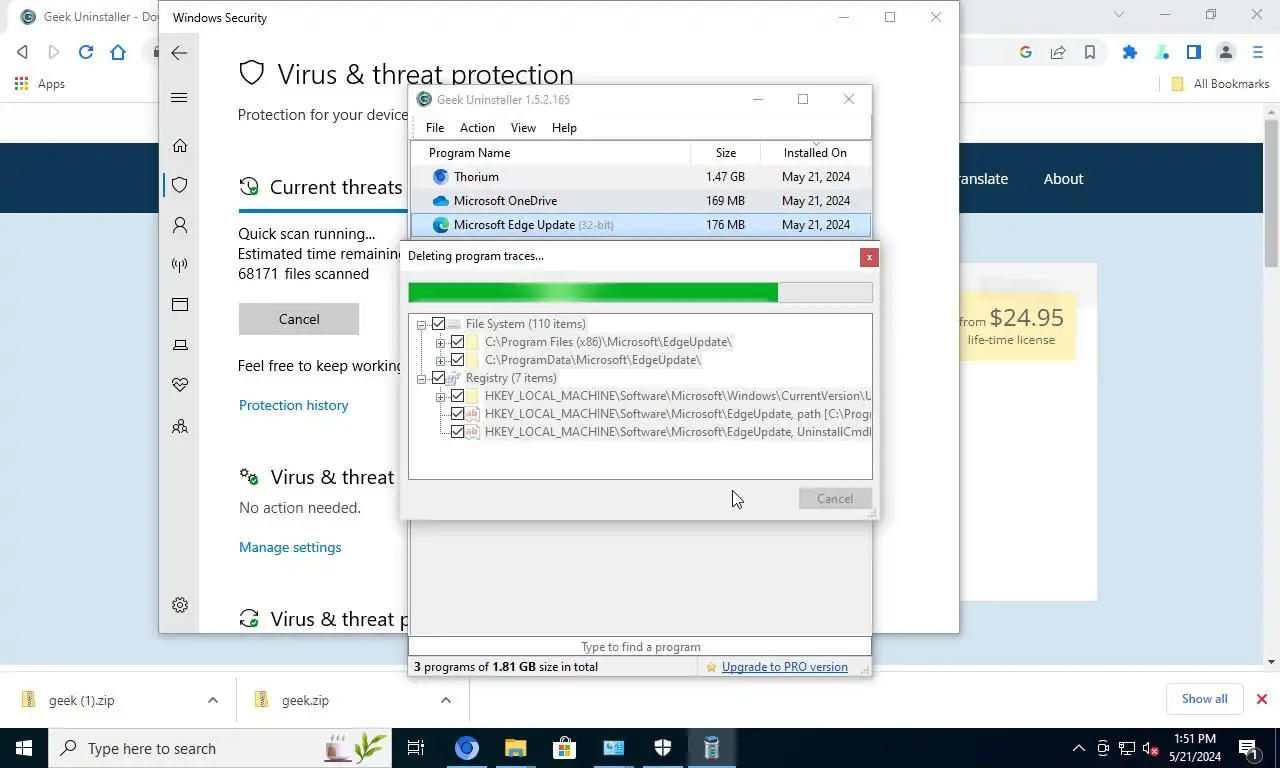Open Firewall & network protection sidebar icon

(x=180, y=265)
